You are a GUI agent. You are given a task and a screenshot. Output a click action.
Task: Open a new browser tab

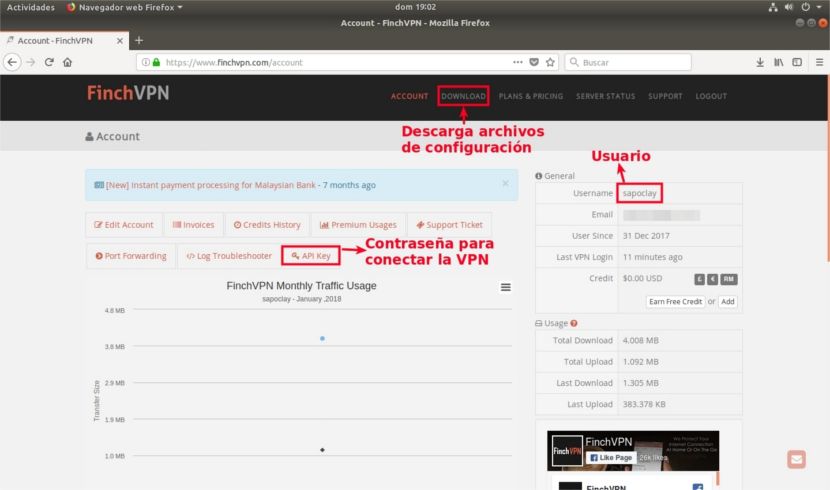pos(139,40)
